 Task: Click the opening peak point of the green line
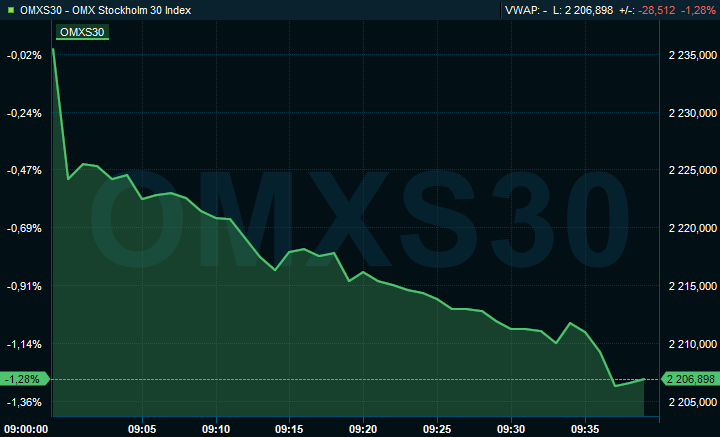click(54, 49)
